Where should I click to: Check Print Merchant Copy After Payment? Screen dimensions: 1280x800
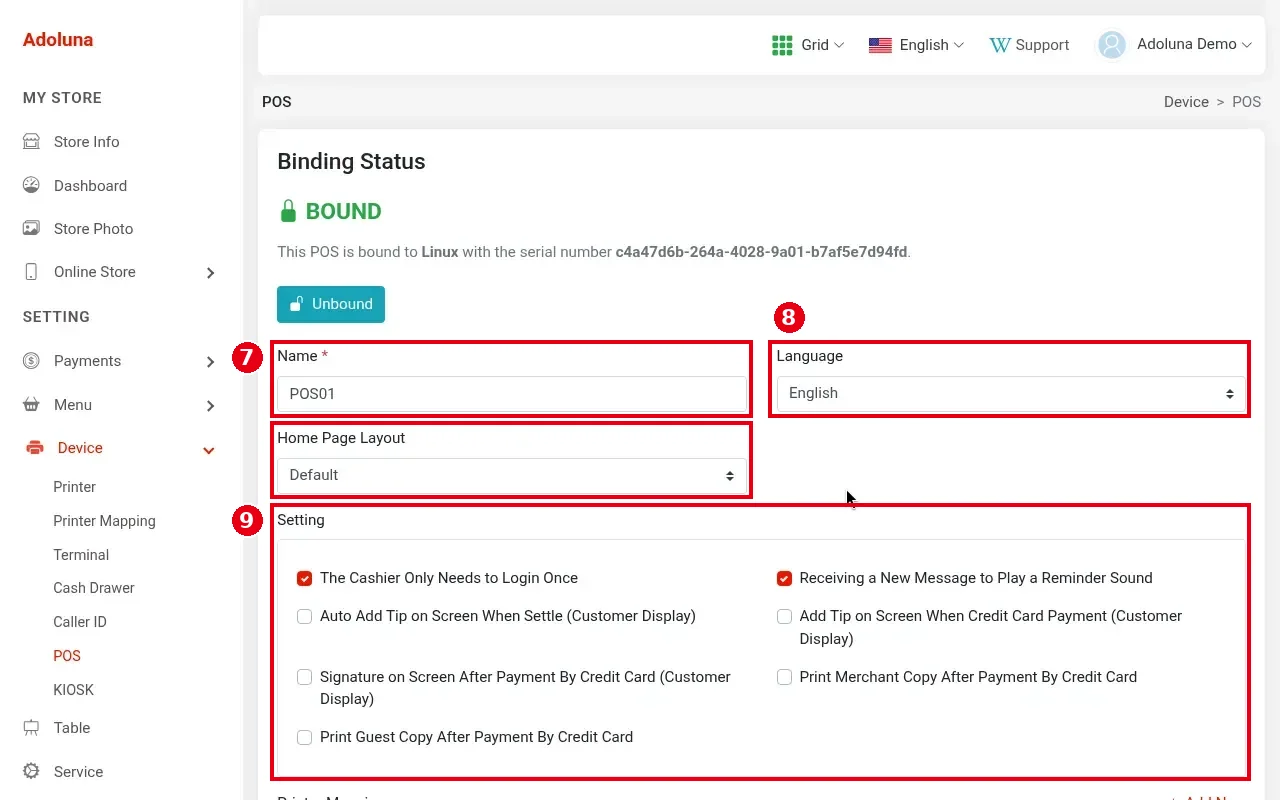click(785, 677)
